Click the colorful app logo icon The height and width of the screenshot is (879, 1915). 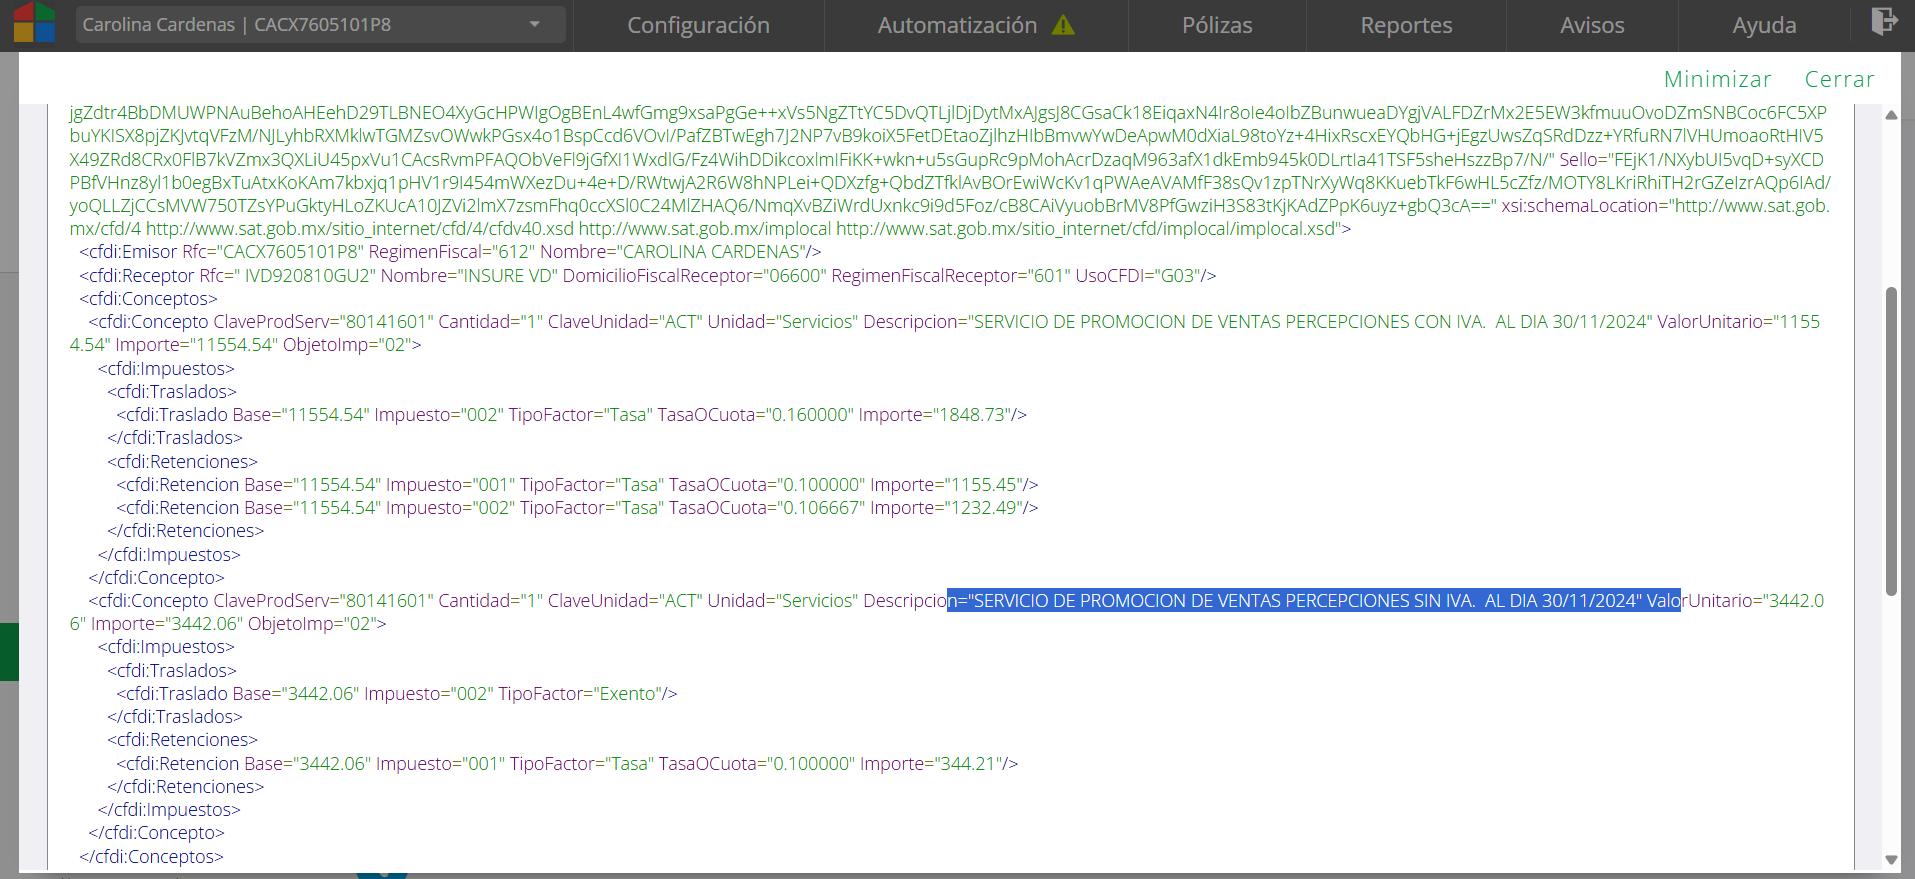click(34, 23)
